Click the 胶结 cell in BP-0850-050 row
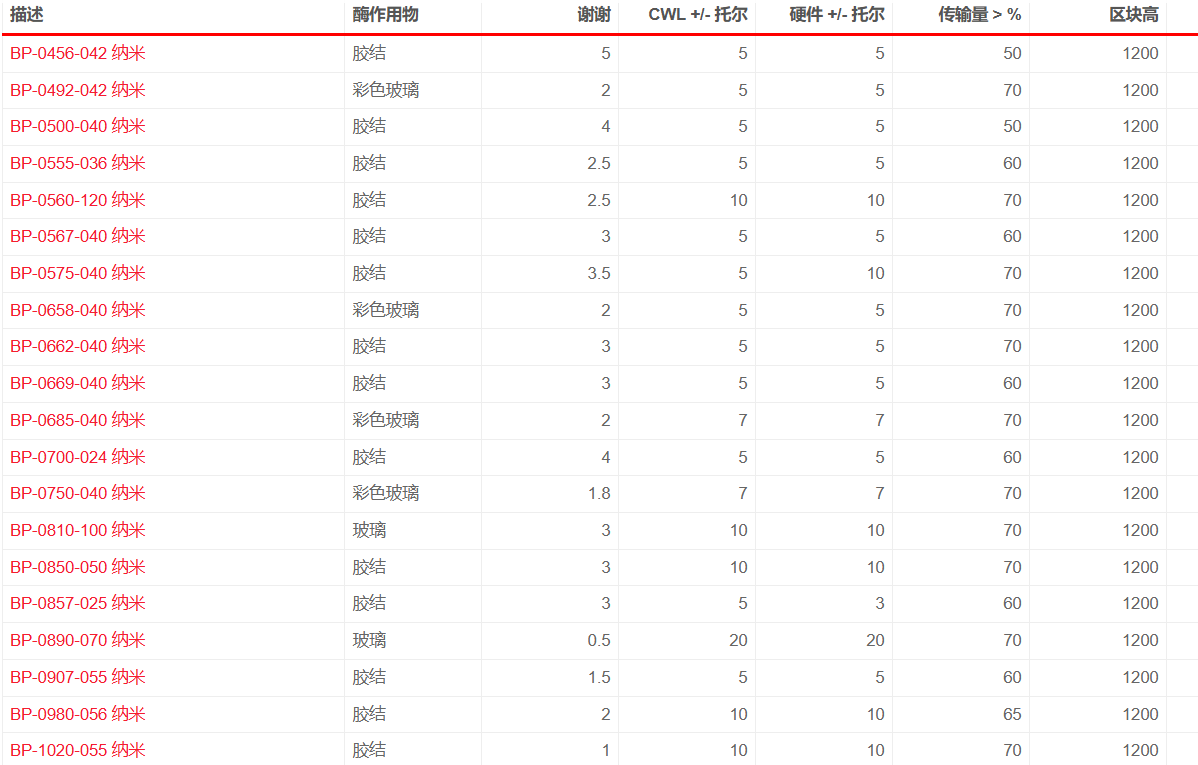Screen dimensions: 1198x765 pos(369,567)
